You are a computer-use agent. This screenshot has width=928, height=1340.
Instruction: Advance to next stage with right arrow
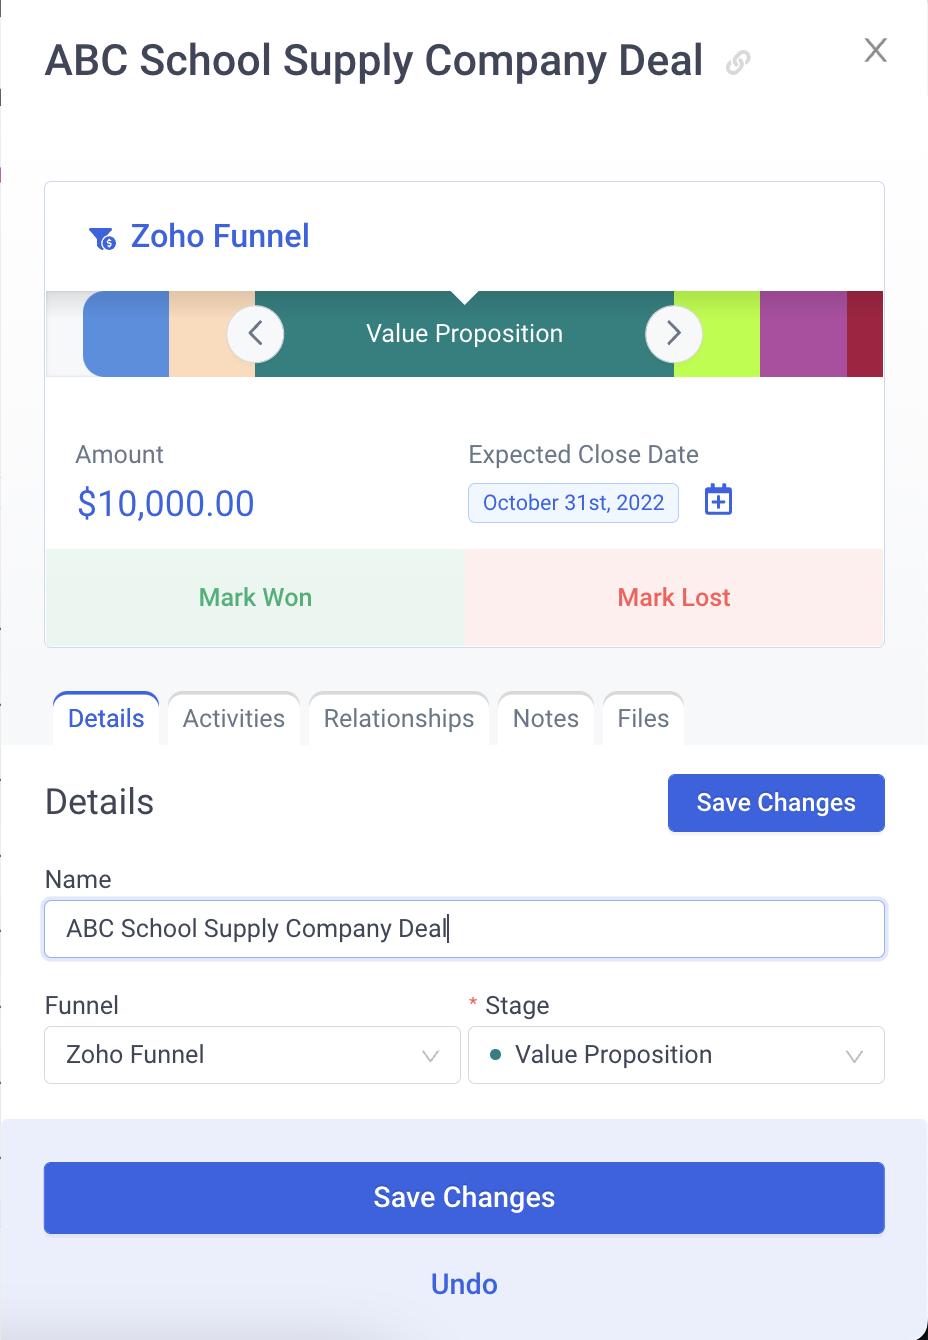(673, 333)
